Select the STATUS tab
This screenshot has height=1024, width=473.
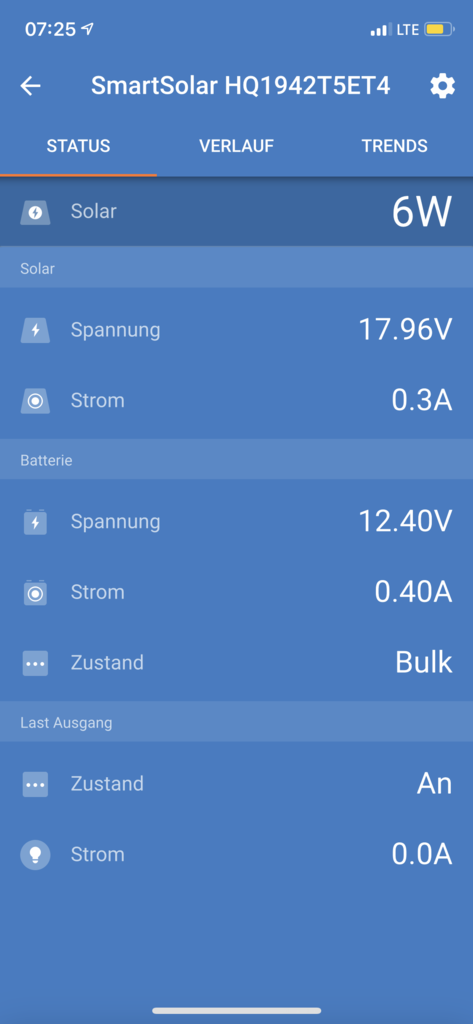point(78,146)
